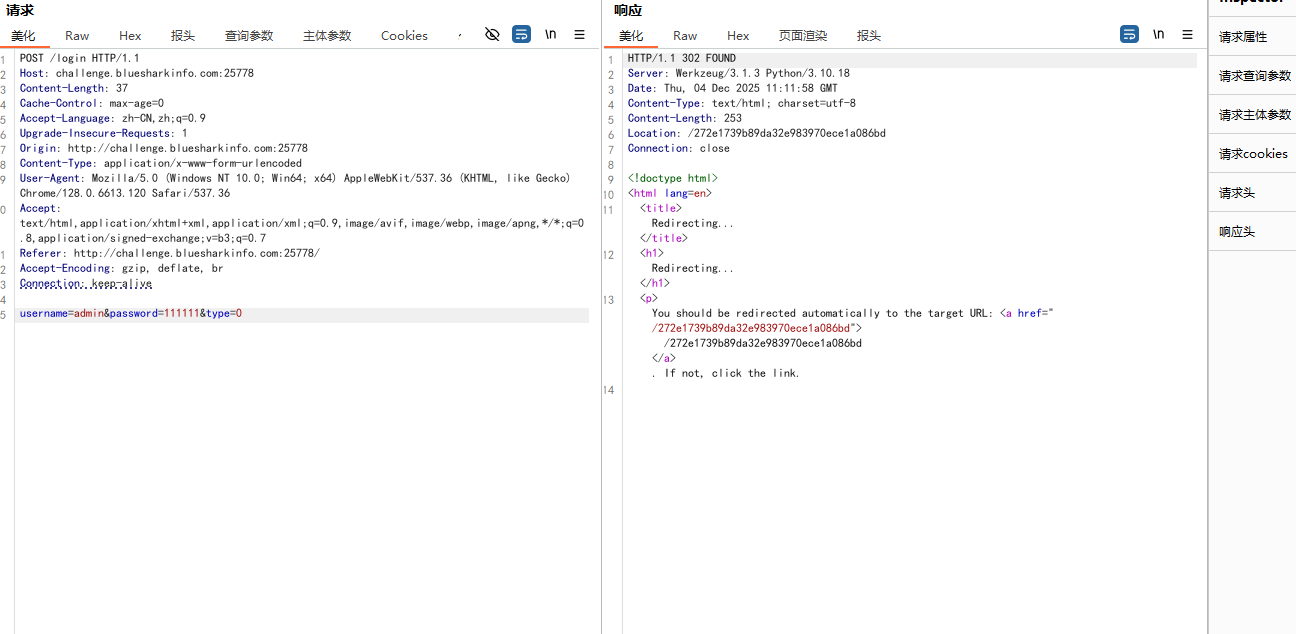Toggle word wrap icon in request panel
This screenshot has height=634, width=1296.
click(521, 34)
